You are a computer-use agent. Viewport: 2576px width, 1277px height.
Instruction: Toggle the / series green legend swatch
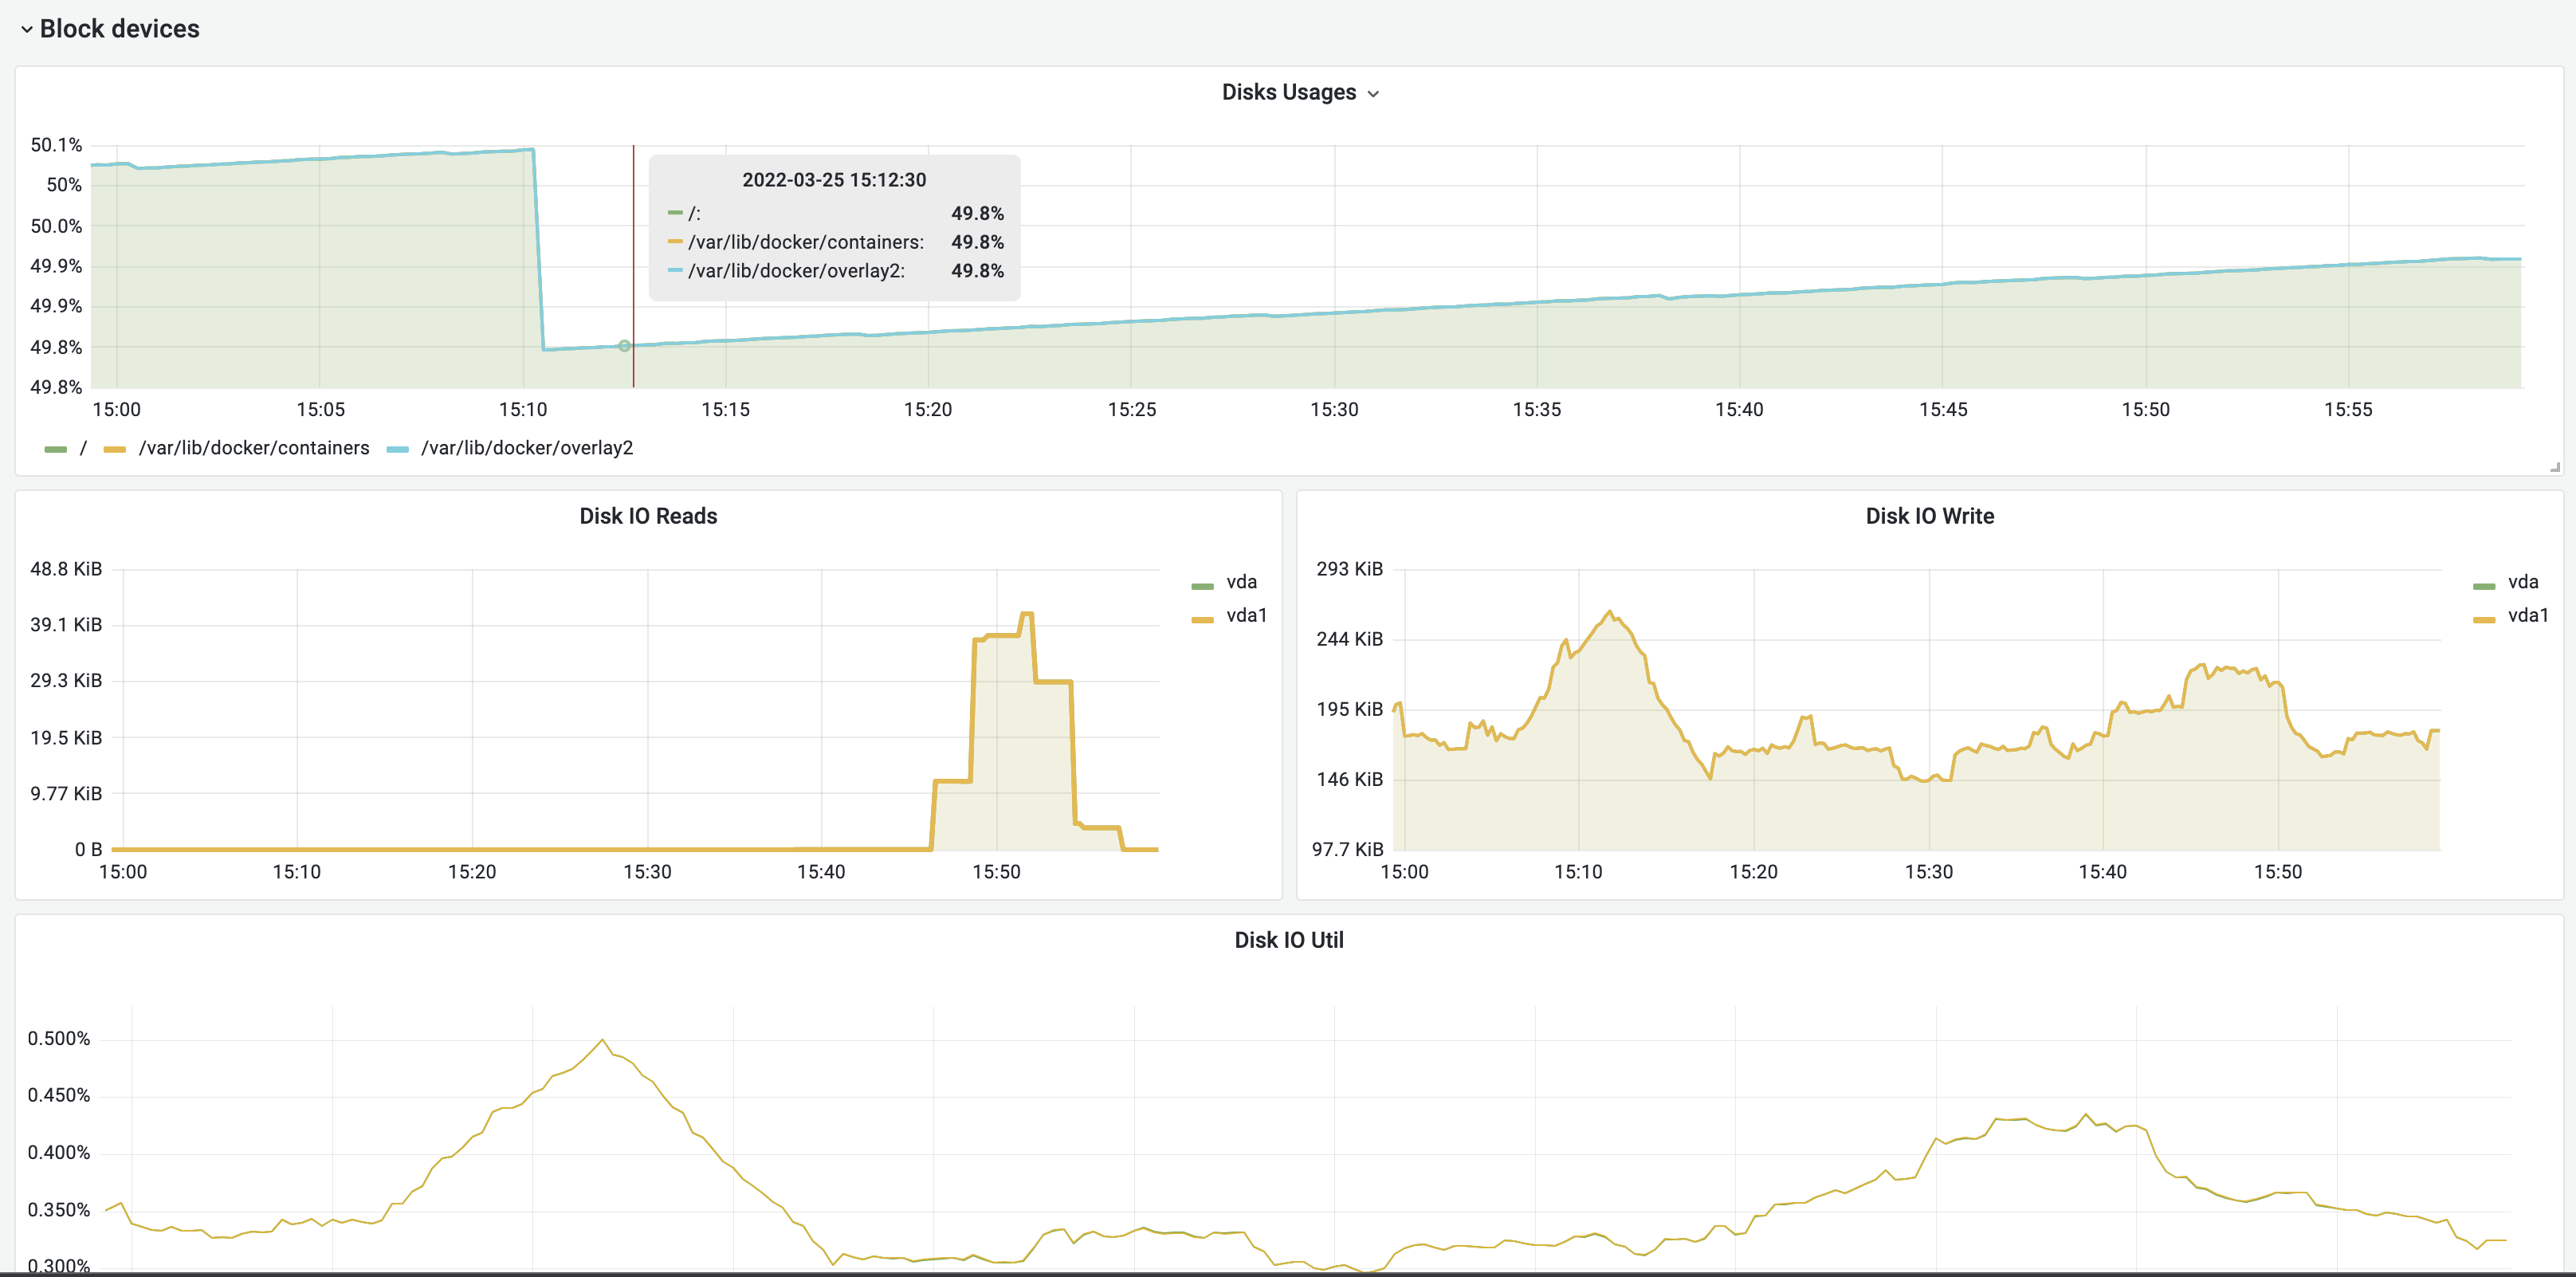(56, 449)
